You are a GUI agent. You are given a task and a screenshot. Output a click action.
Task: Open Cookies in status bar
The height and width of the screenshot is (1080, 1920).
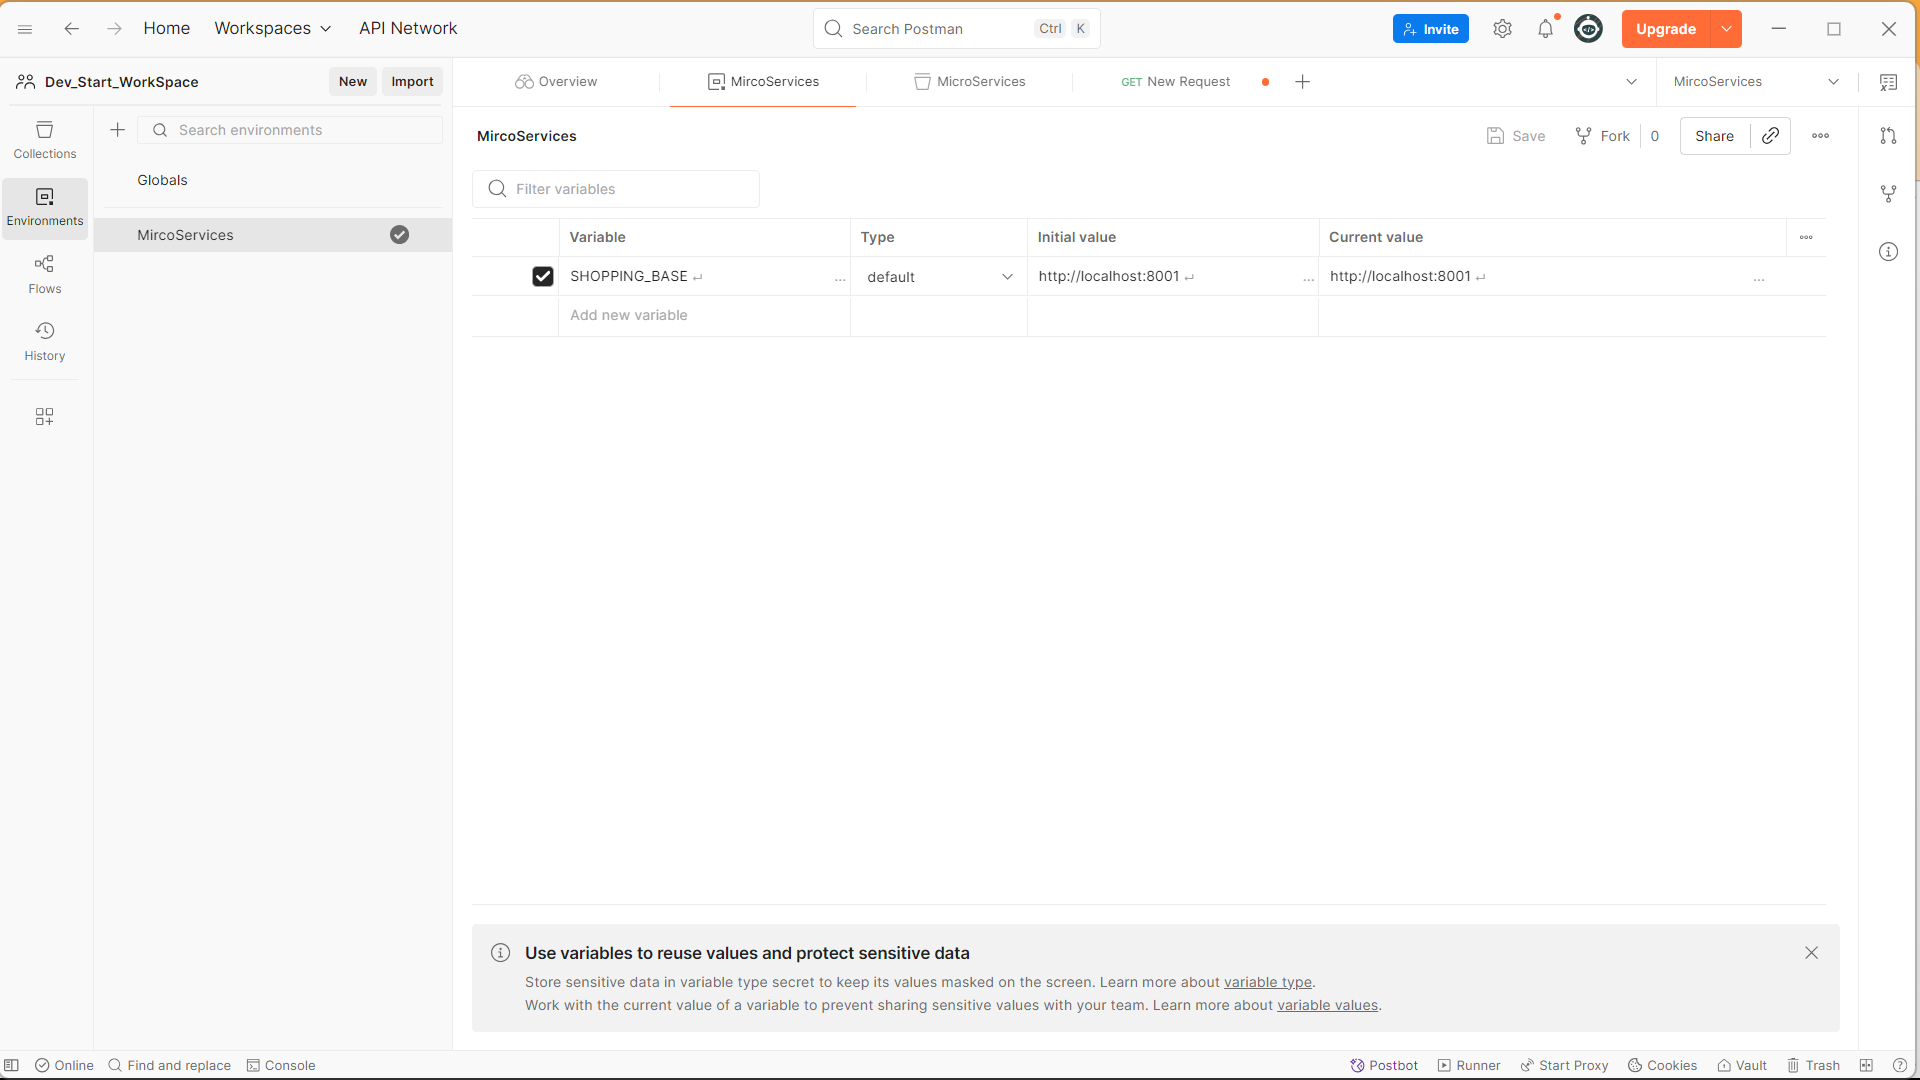(x=1662, y=1065)
